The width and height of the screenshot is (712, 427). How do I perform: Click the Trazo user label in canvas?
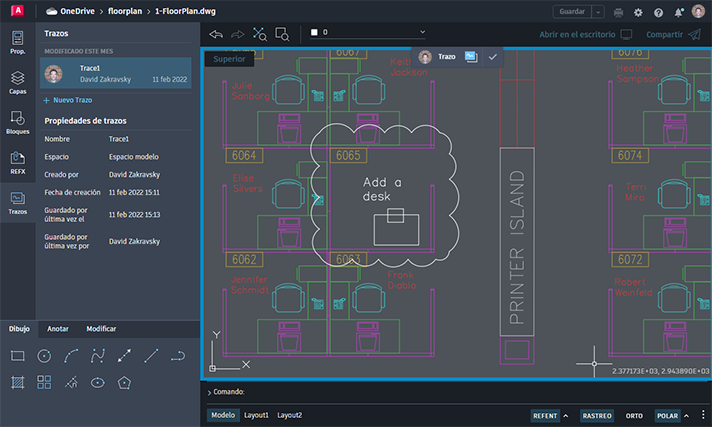click(446, 57)
